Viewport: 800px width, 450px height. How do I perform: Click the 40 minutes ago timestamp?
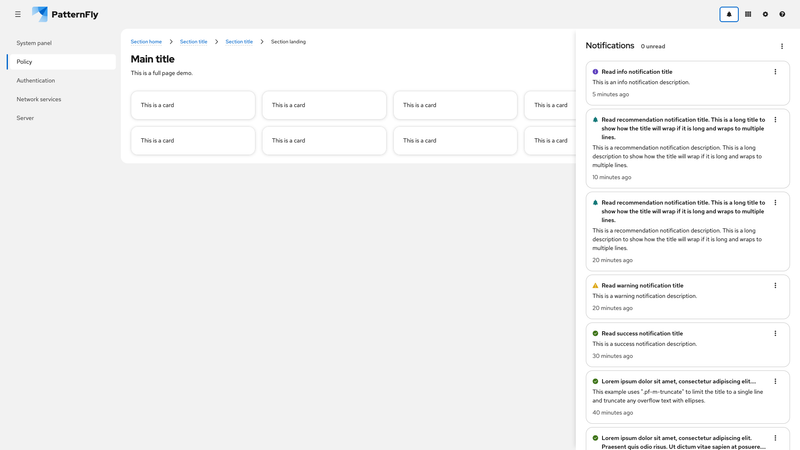pyautogui.click(x=612, y=413)
